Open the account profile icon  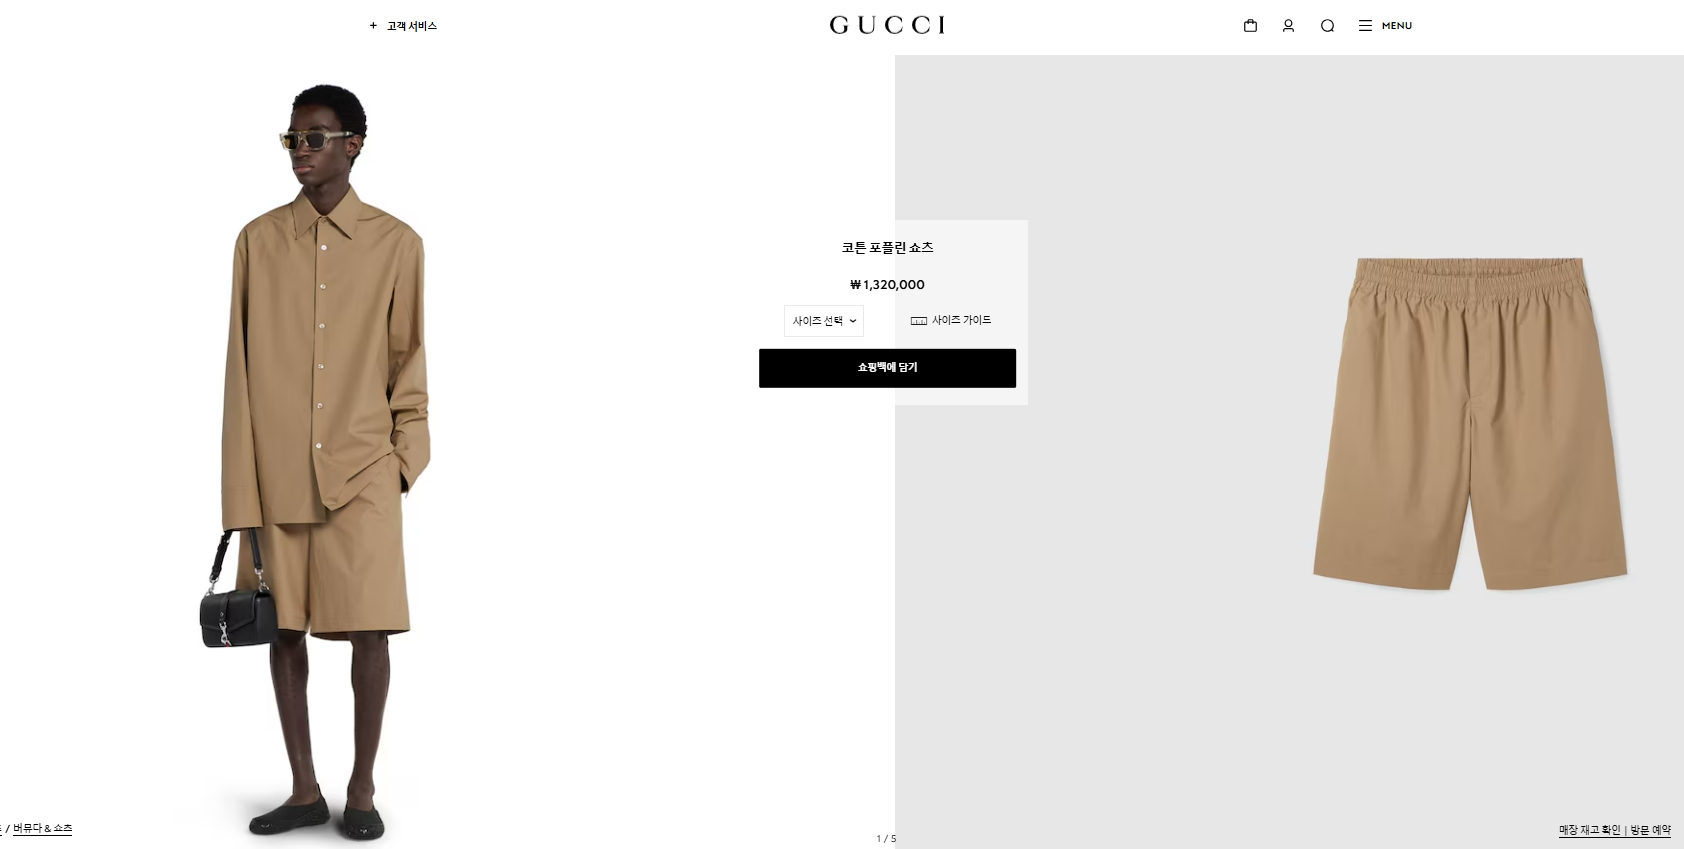[1288, 25]
